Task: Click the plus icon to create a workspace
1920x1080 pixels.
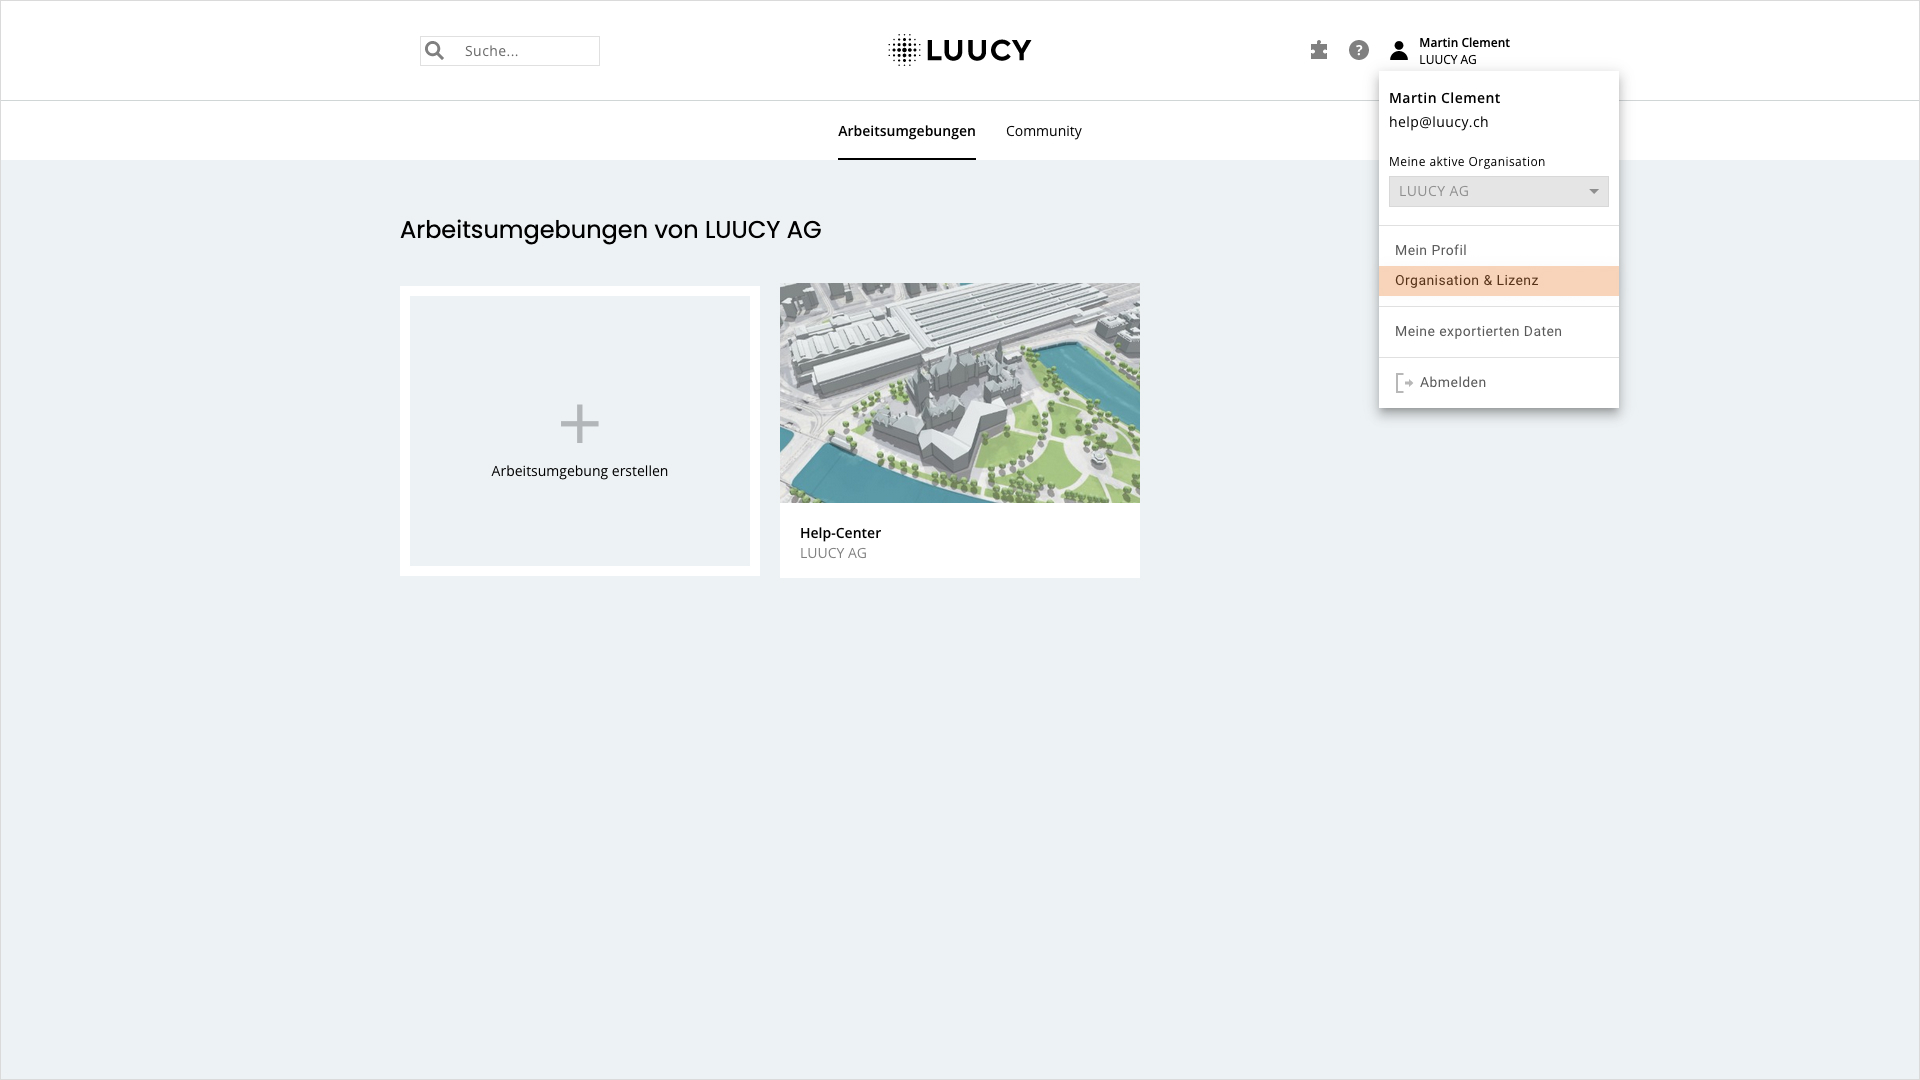Action: 578,423
